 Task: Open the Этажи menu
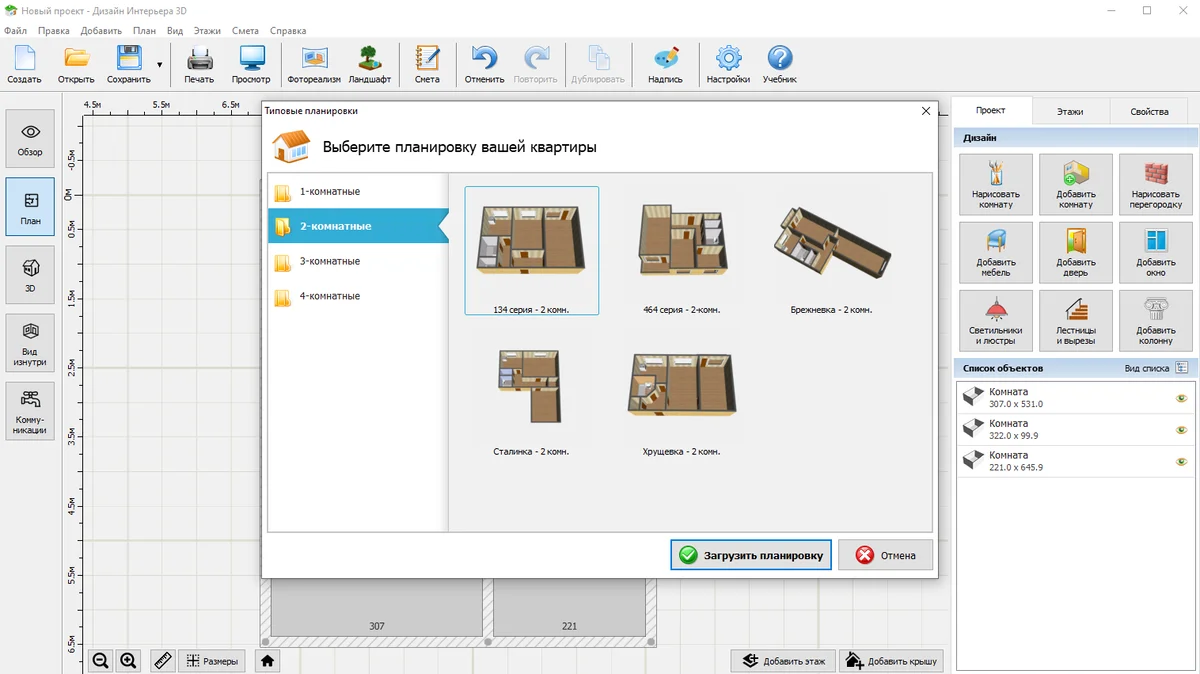coord(207,31)
